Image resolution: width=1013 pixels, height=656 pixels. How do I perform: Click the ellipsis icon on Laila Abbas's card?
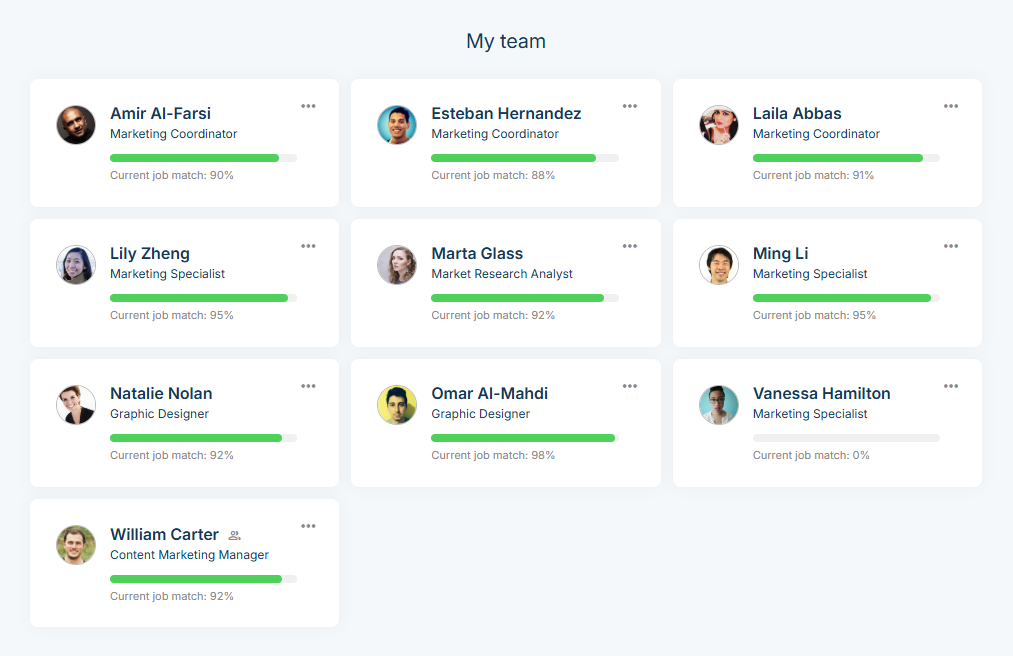(951, 106)
